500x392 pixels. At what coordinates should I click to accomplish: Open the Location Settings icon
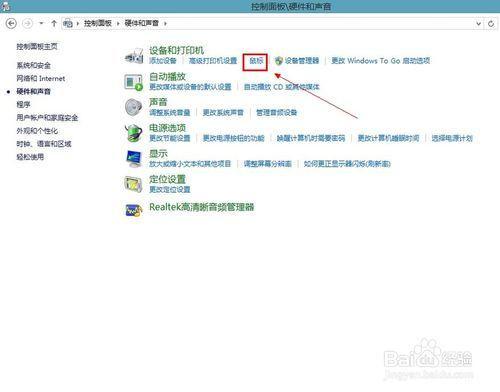[134, 184]
